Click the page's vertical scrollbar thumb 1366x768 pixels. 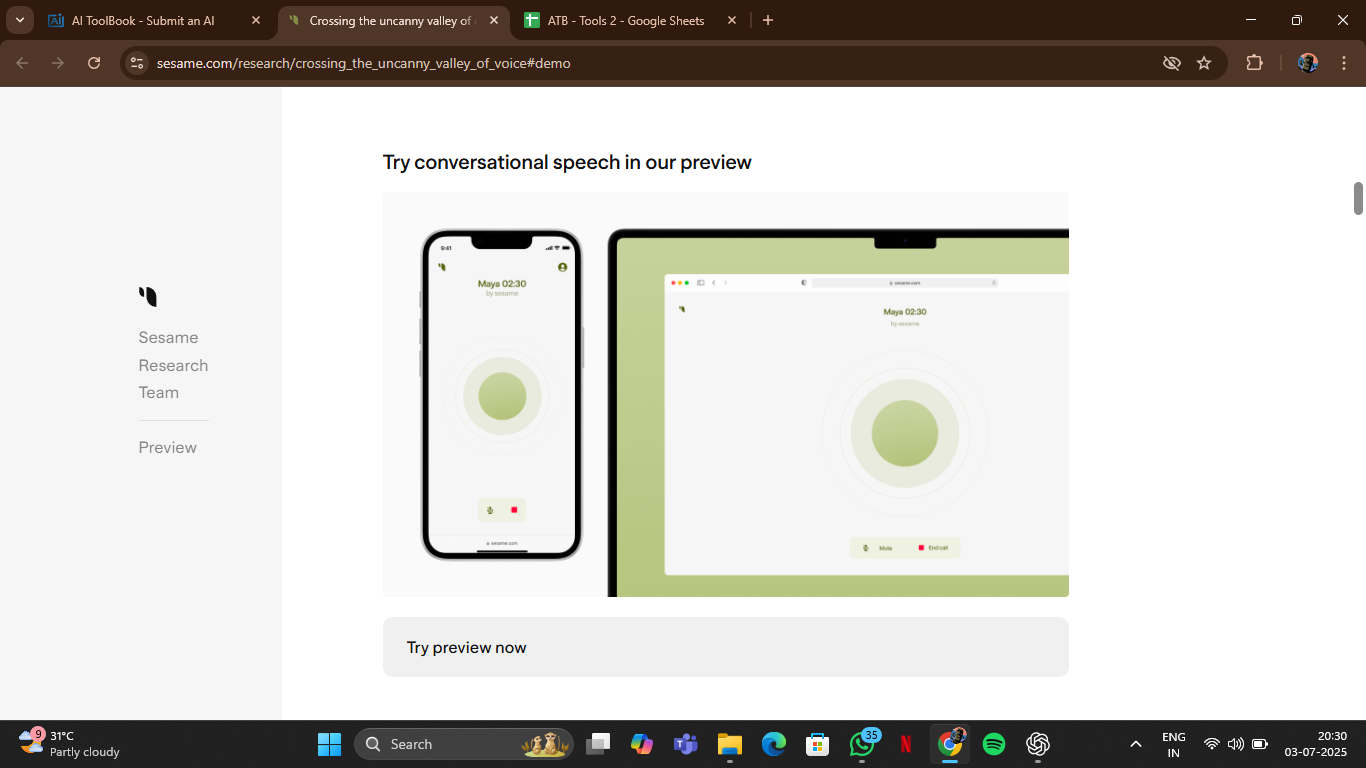[1358, 198]
